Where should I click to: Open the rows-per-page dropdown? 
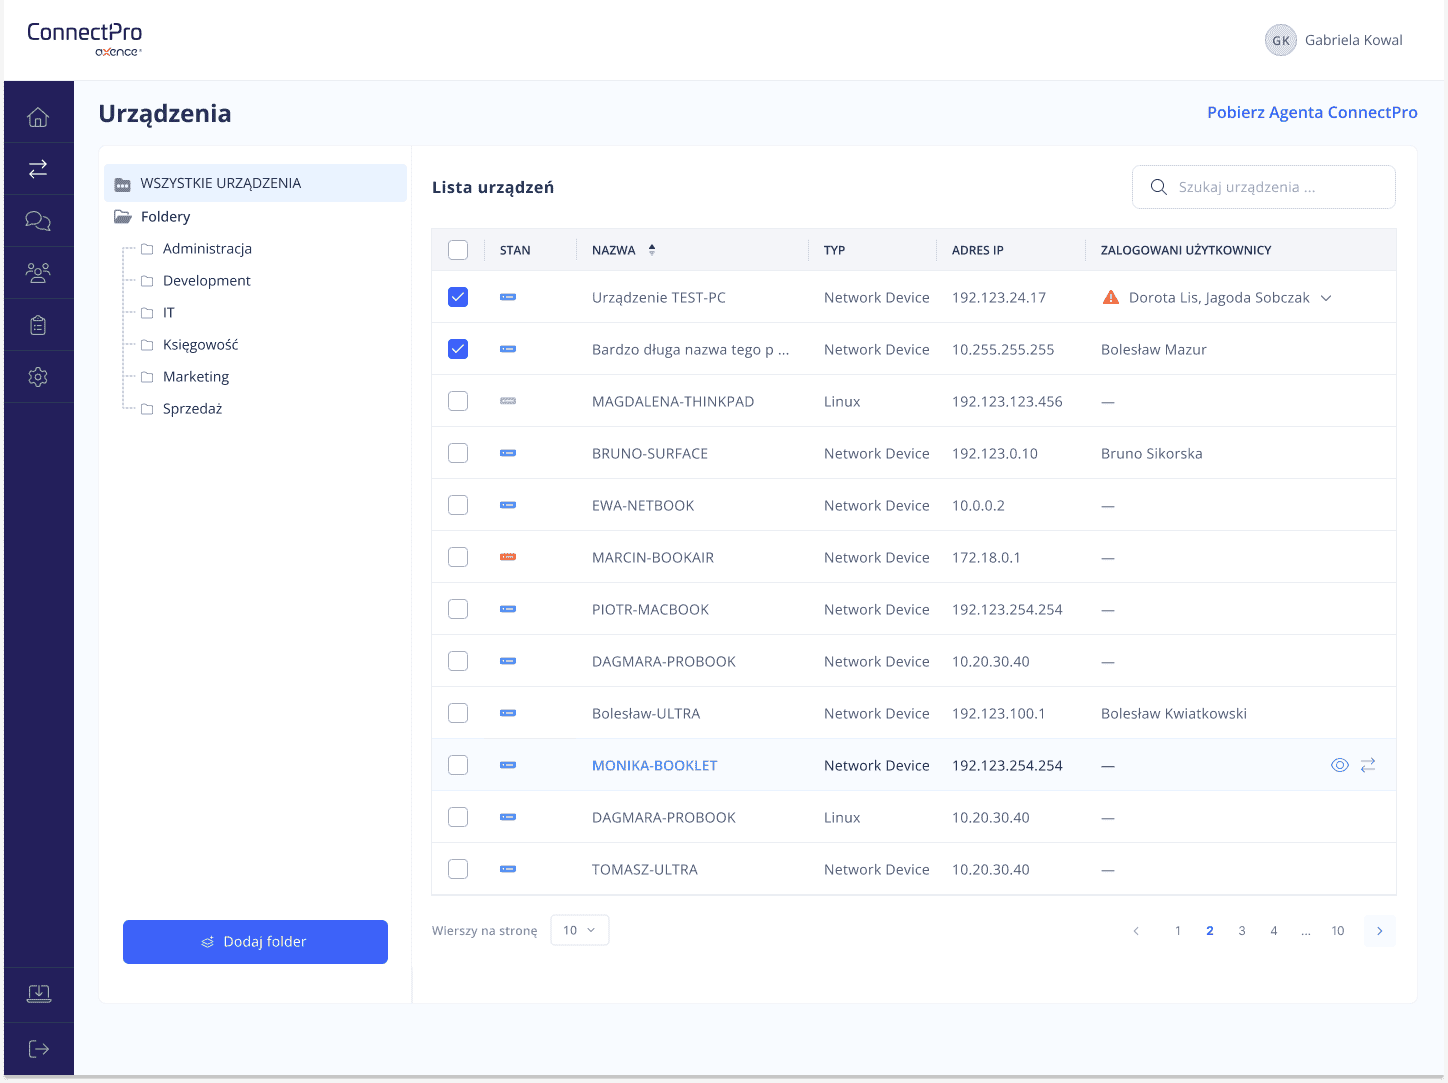click(580, 930)
